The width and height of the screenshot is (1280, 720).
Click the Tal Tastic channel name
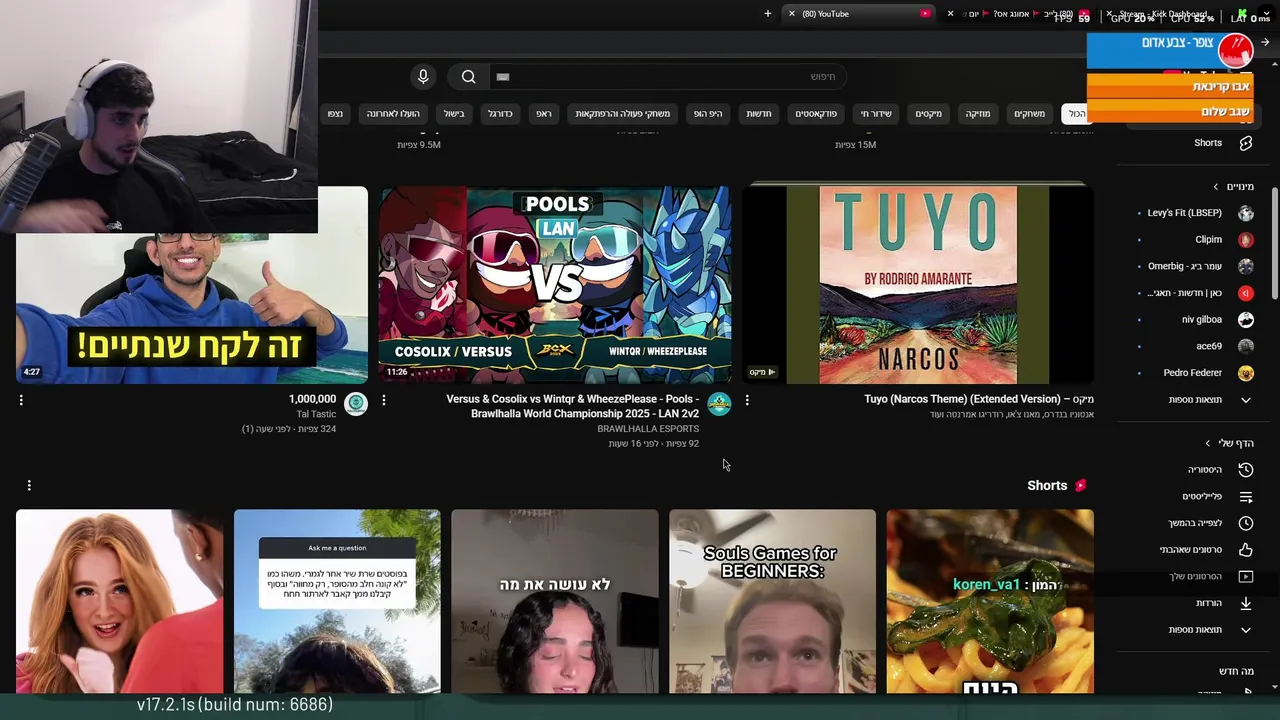click(316, 414)
